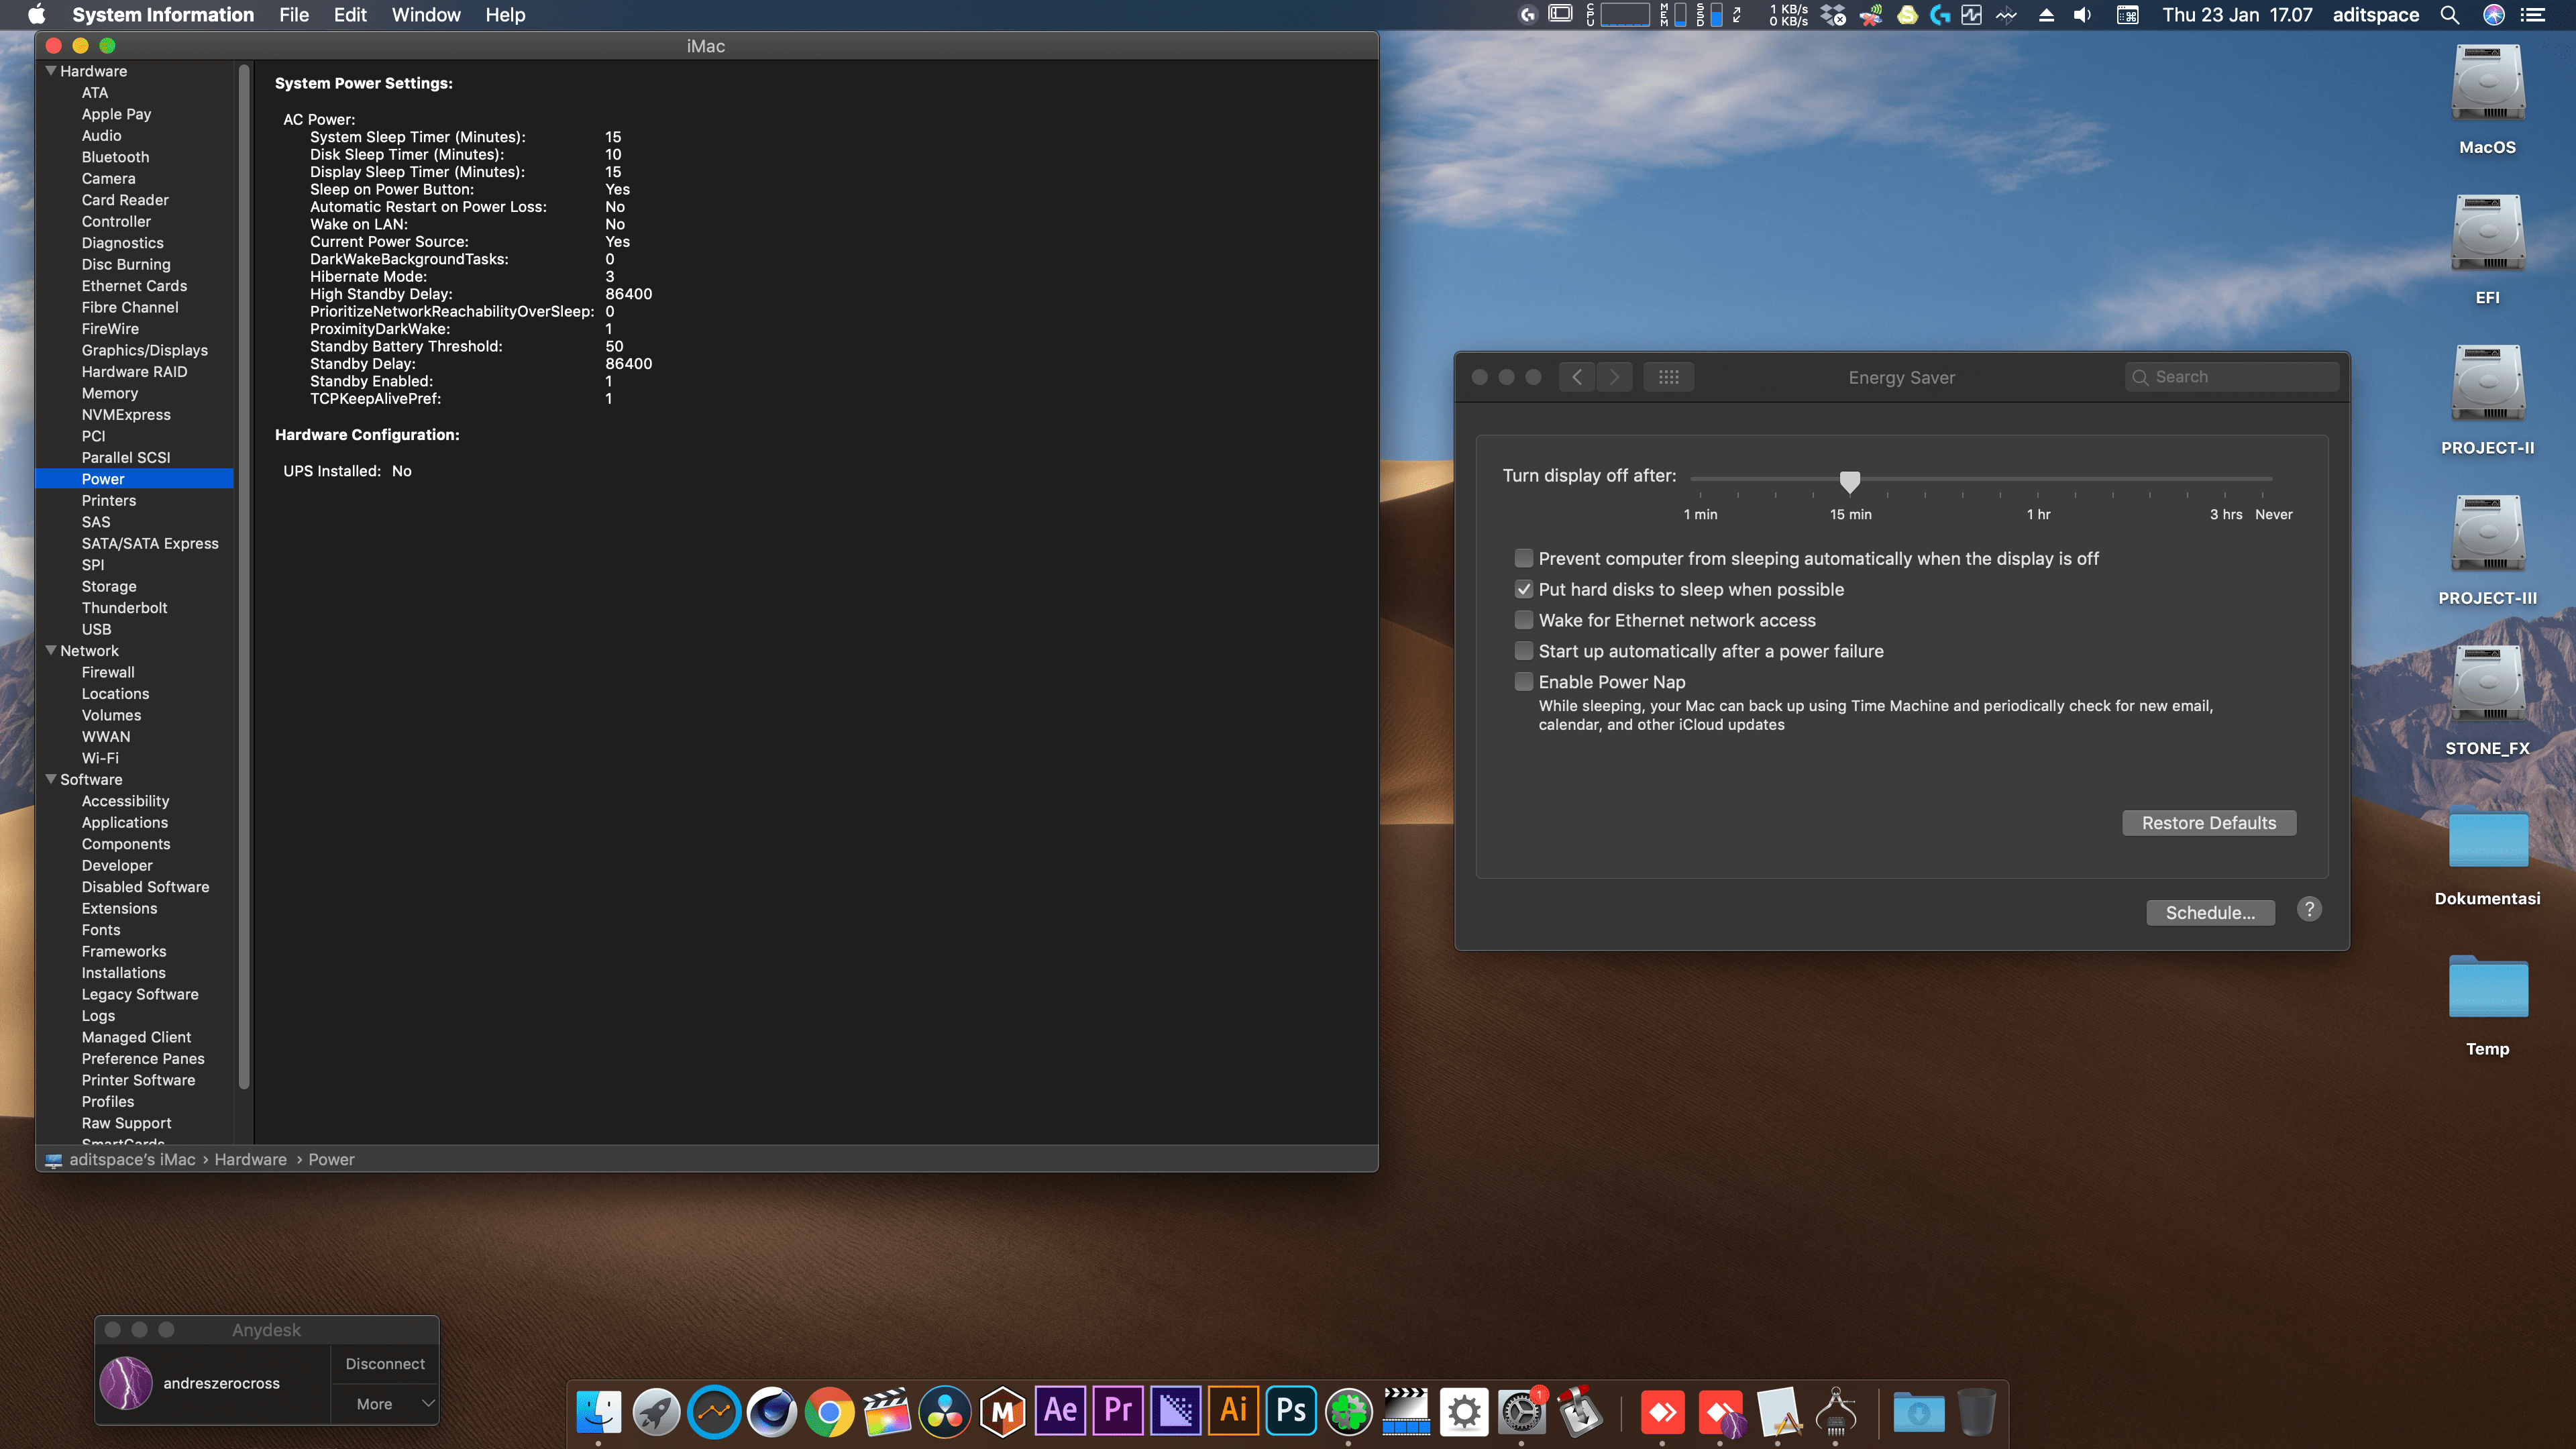Check Start up automatically after a power failure

point(1524,651)
